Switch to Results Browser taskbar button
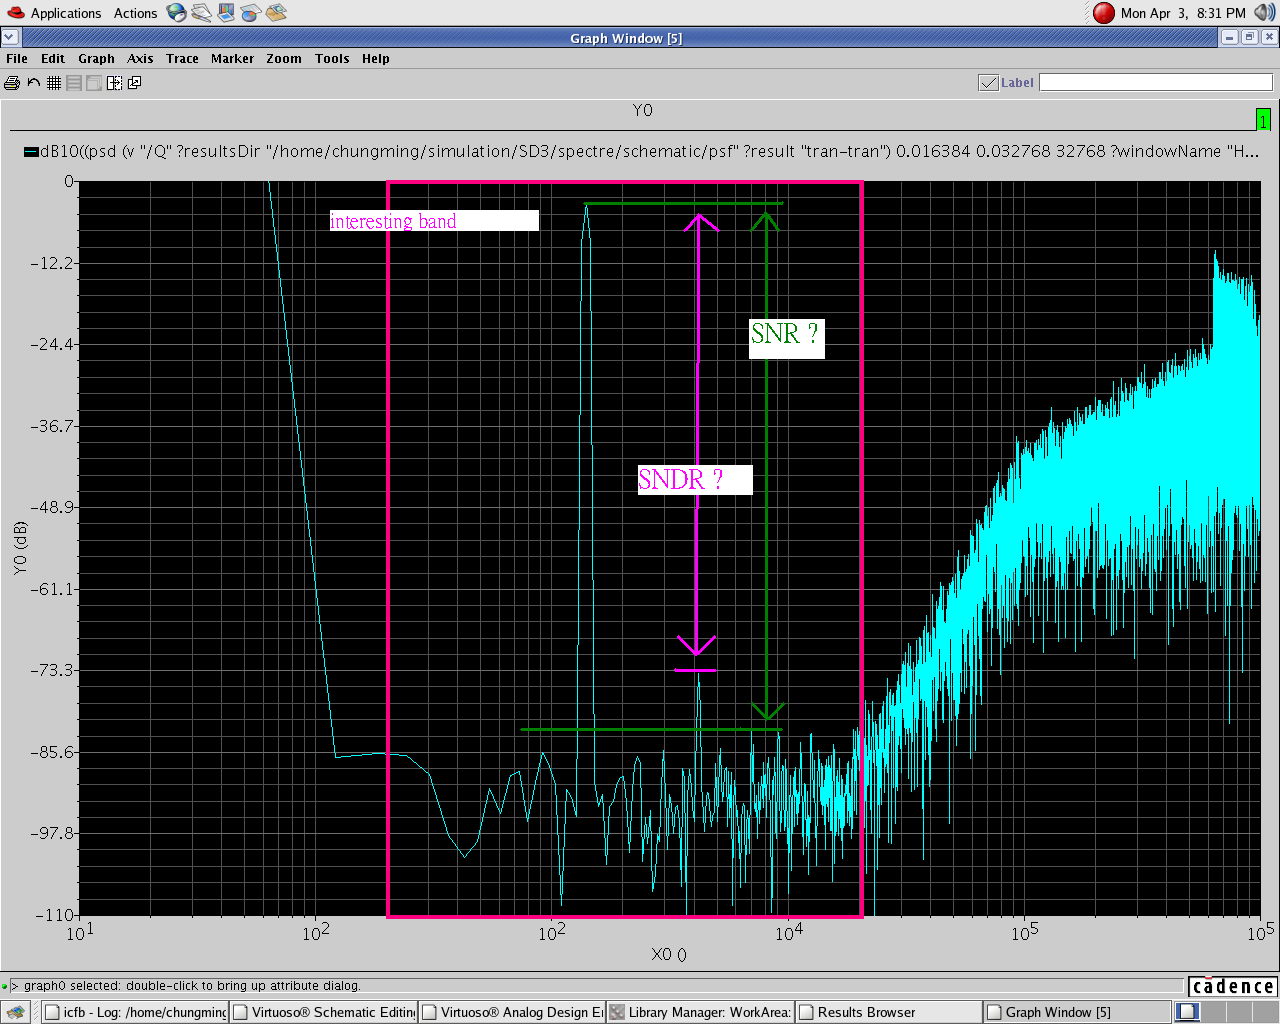1280x1024 pixels. [890, 1012]
